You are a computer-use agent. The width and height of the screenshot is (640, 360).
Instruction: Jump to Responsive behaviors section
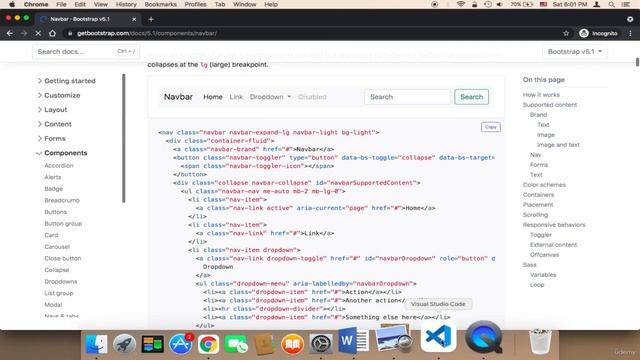point(554,225)
